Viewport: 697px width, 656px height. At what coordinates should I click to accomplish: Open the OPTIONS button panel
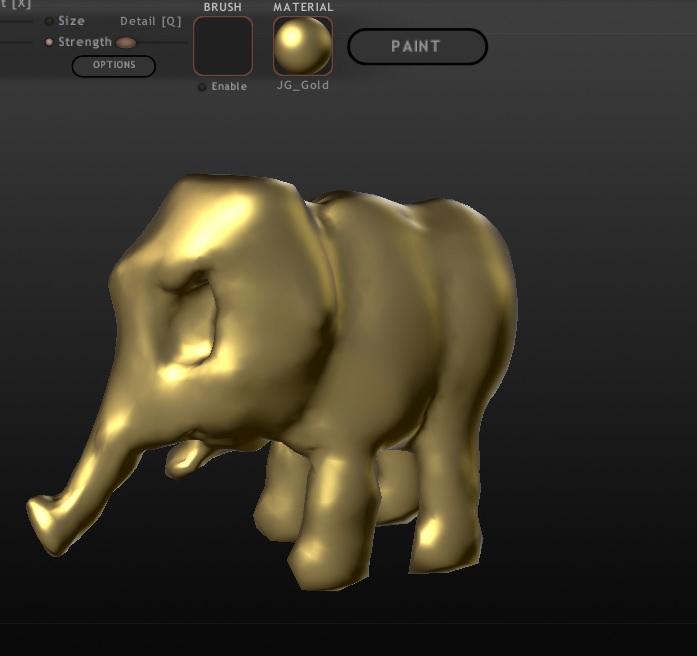(114, 66)
